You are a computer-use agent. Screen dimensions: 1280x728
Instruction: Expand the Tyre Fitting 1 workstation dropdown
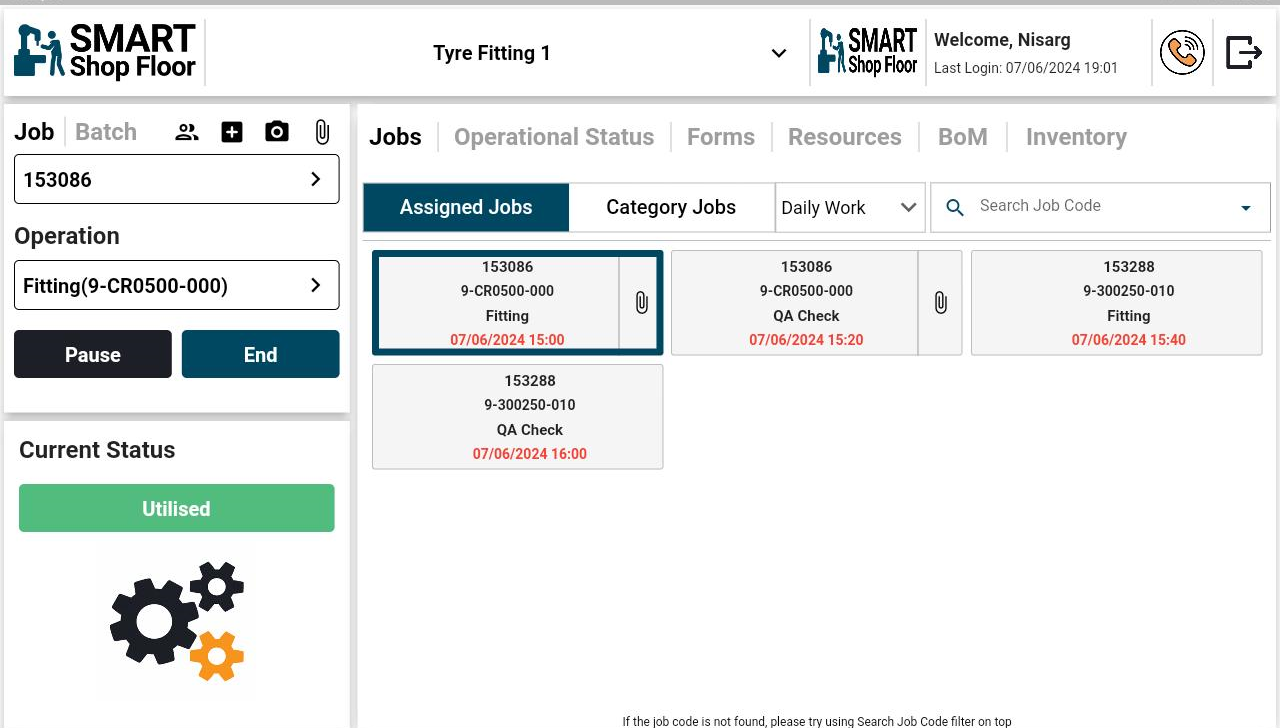click(x=778, y=53)
